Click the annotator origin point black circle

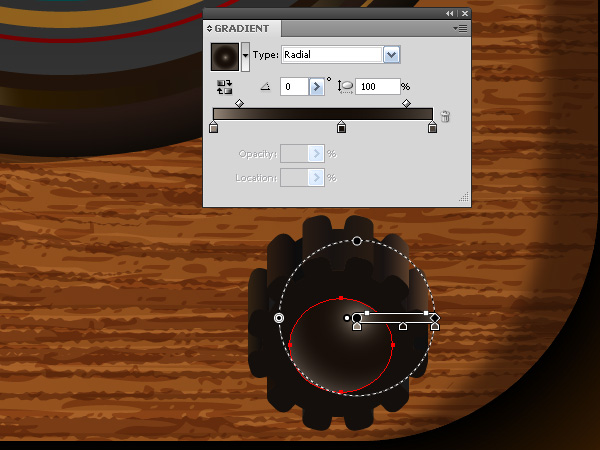click(x=357, y=318)
